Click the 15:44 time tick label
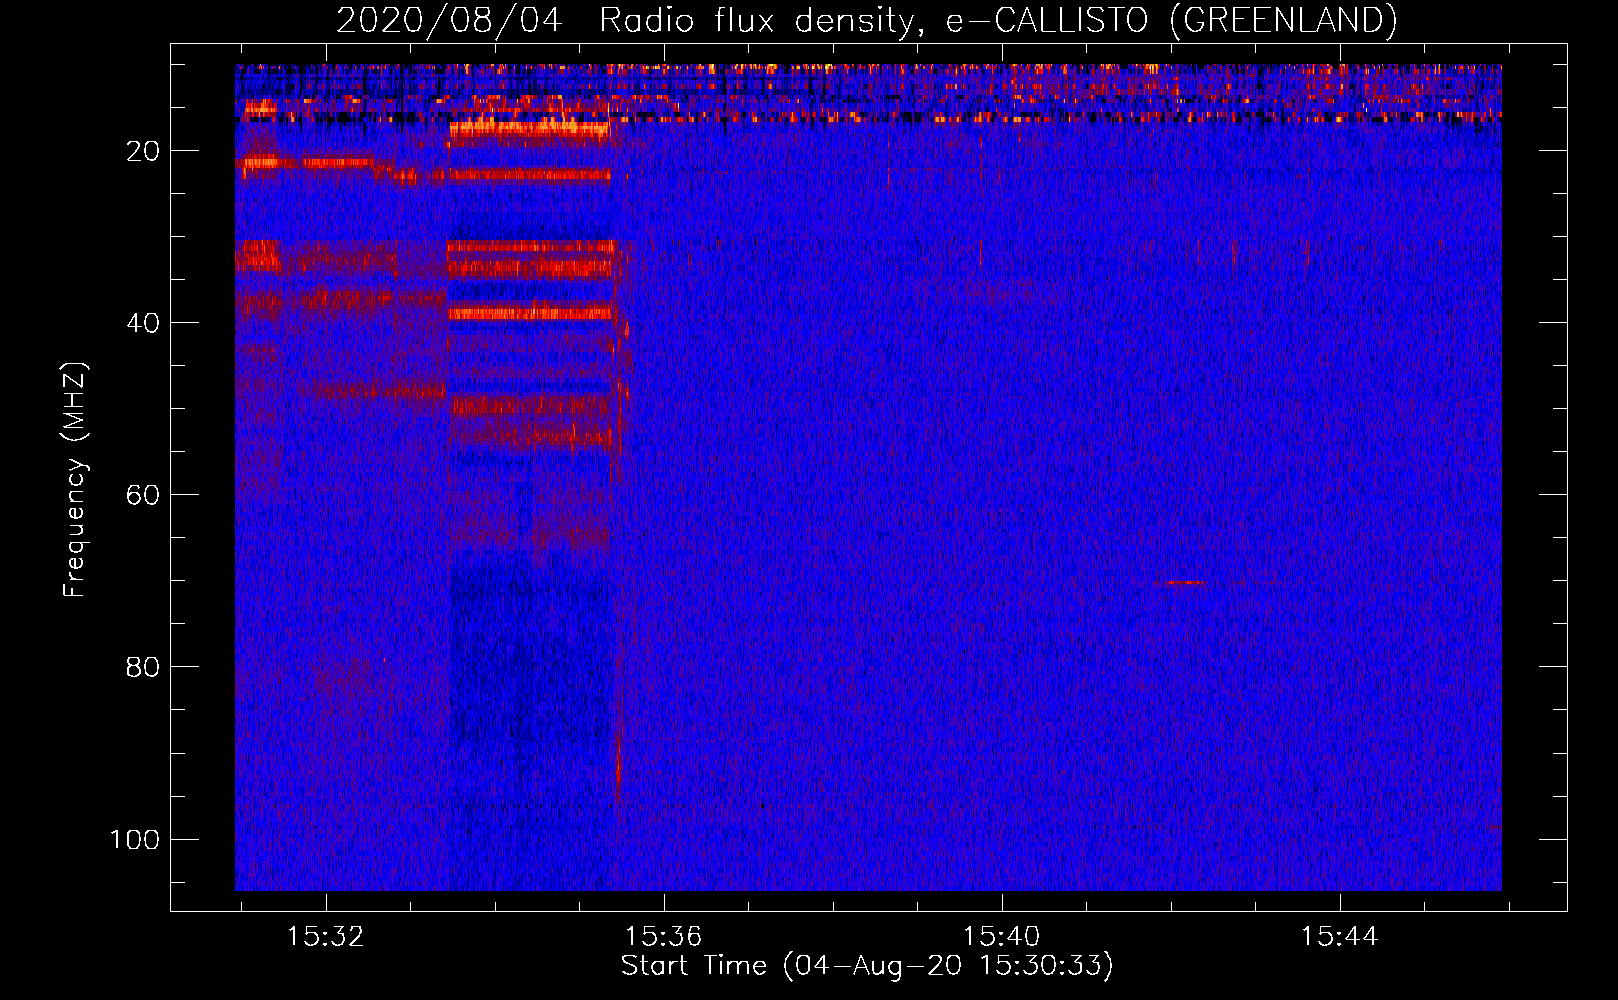1618x1000 pixels. [1339, 936]
